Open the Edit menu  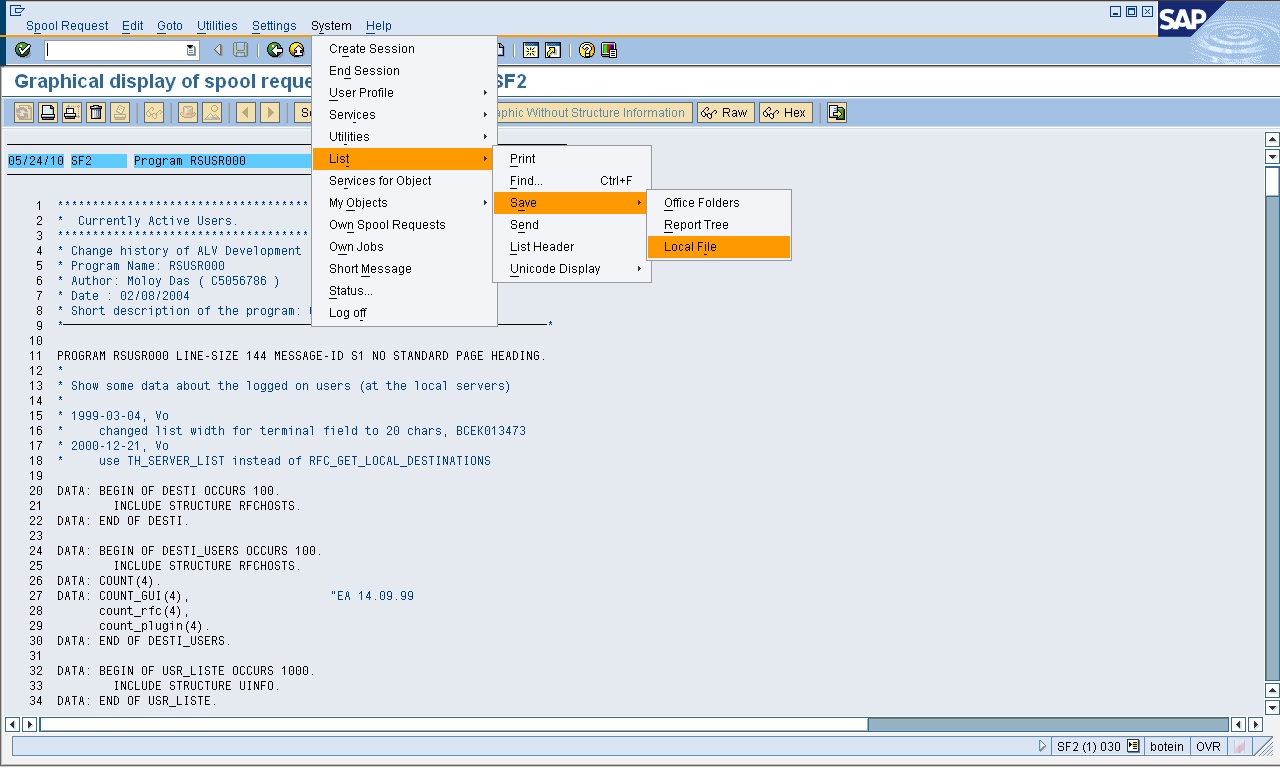coord(132,26)
